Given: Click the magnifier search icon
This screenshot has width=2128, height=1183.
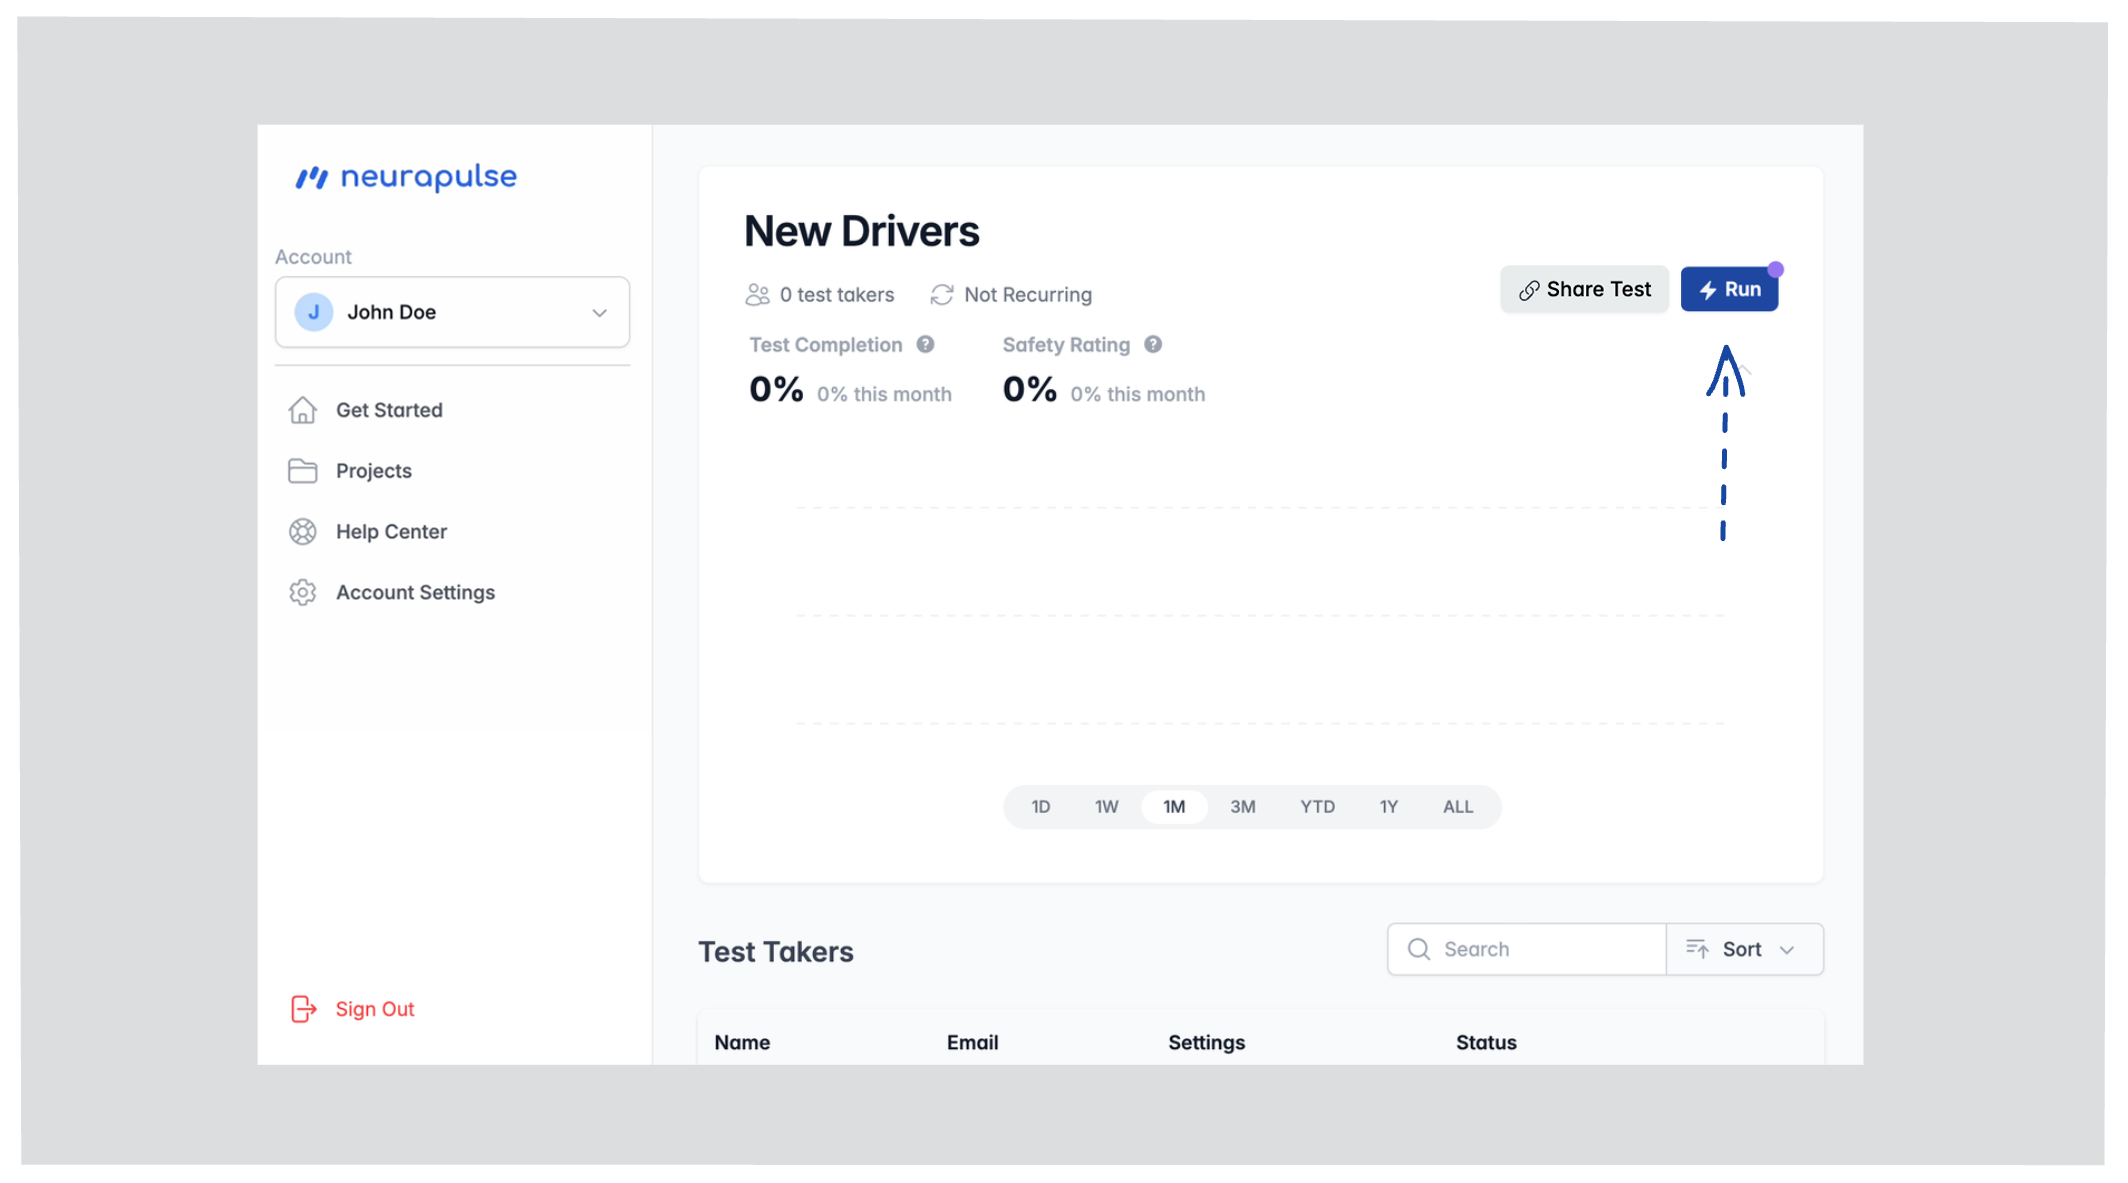Looking at the screenshot, I should pos(1419,949).
